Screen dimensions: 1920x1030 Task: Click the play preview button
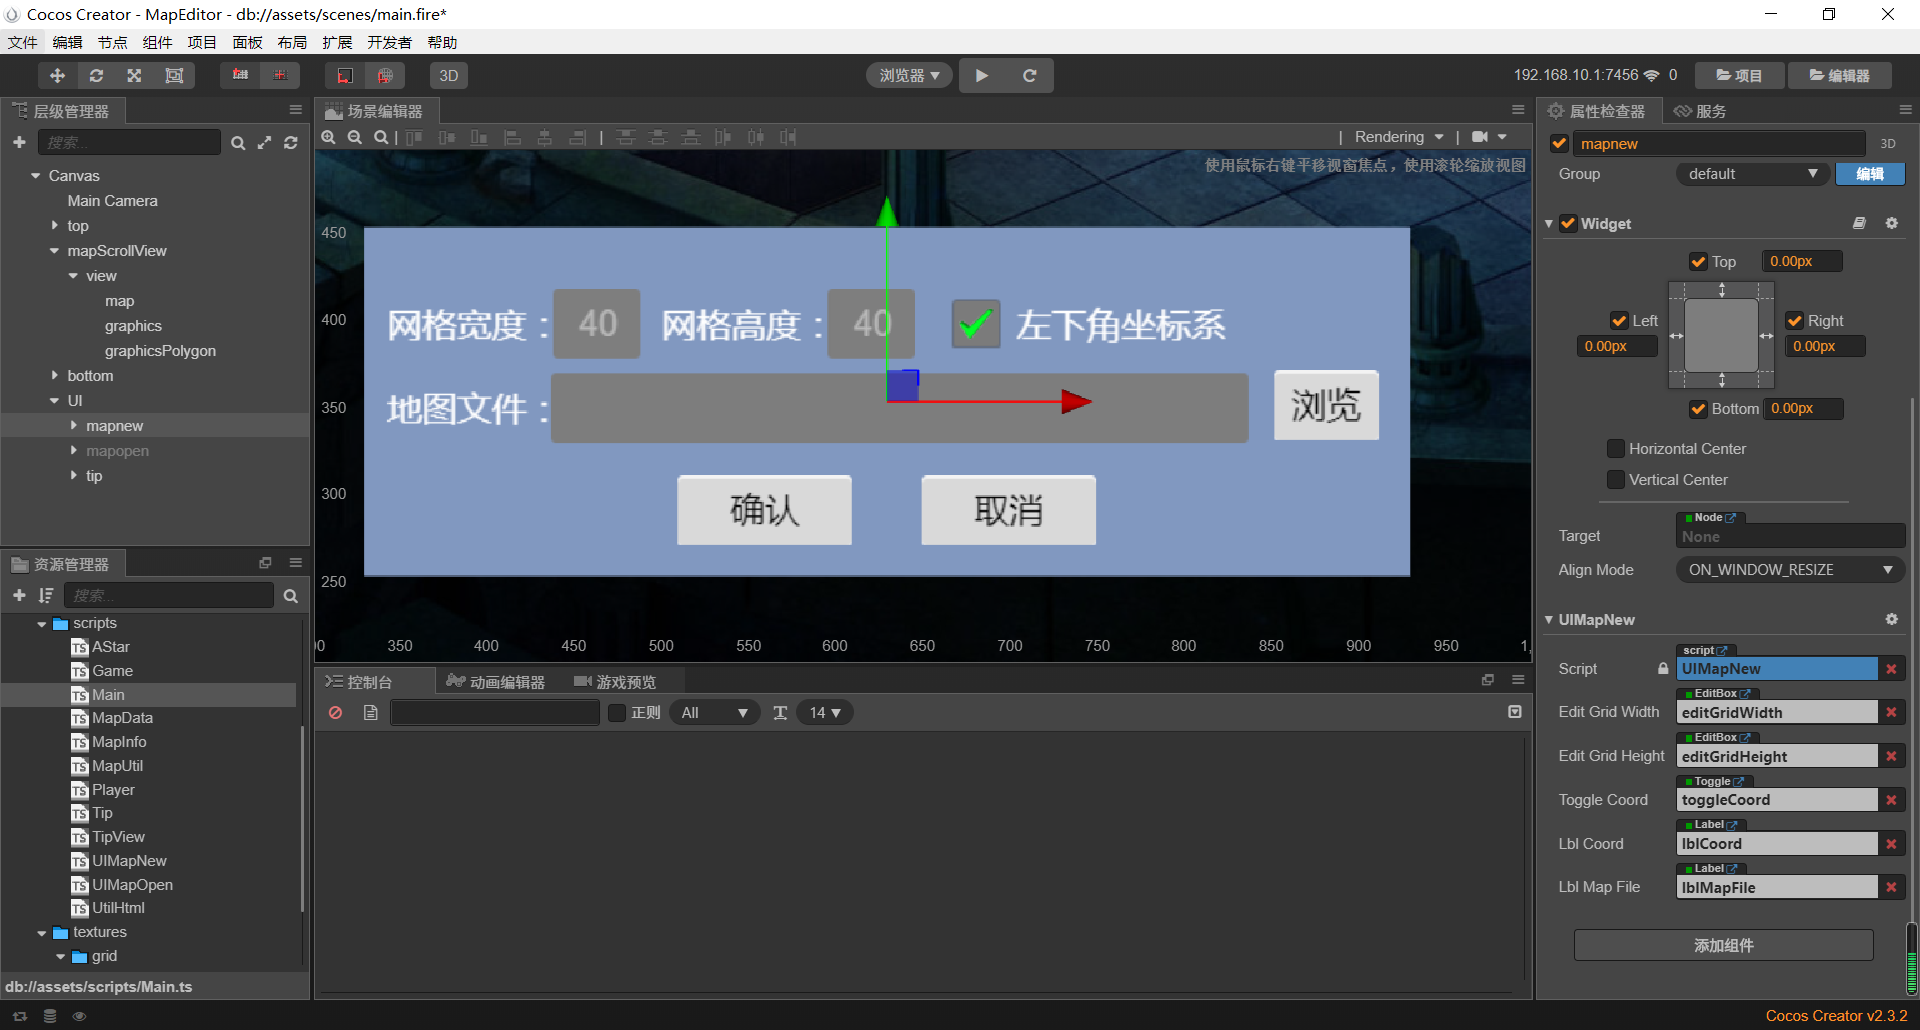point(982,76)
